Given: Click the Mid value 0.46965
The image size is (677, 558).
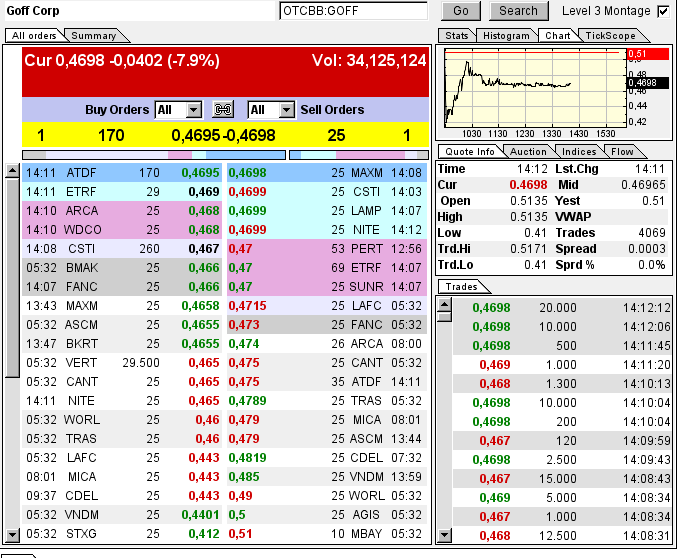Looking at the screenshot, I should [643, 185].
